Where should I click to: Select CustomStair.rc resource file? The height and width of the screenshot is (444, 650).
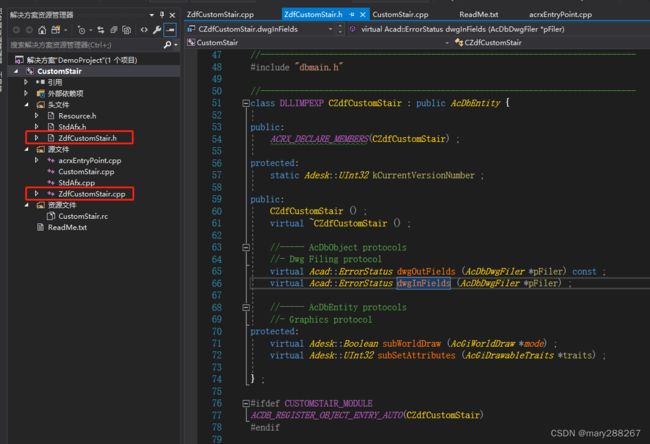[x=83, y=216]
